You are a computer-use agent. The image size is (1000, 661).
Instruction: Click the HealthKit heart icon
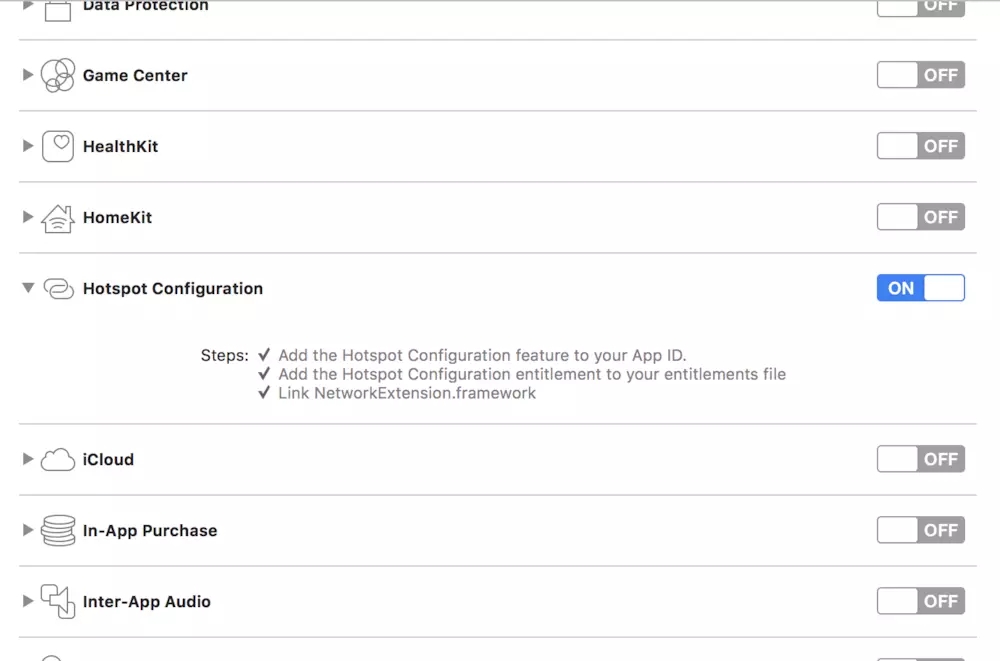pyautogui.click(x=58, y=146)
